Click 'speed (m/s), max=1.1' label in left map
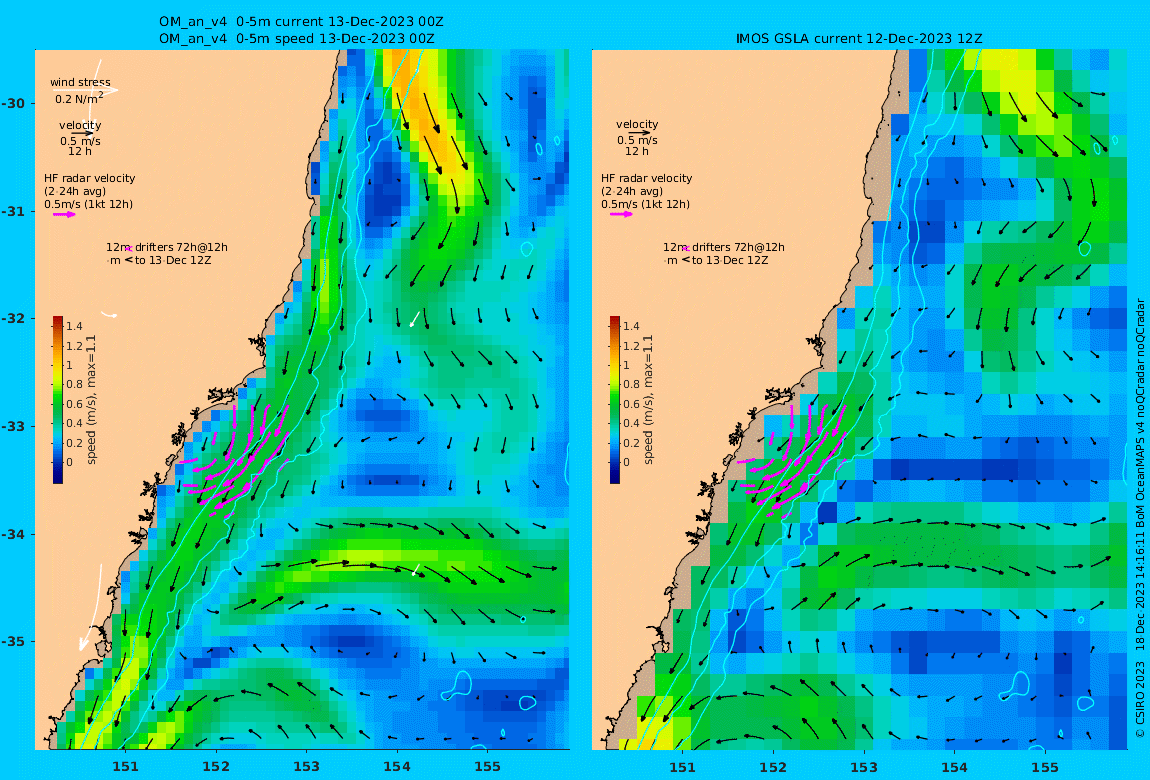 coord(92,400)
